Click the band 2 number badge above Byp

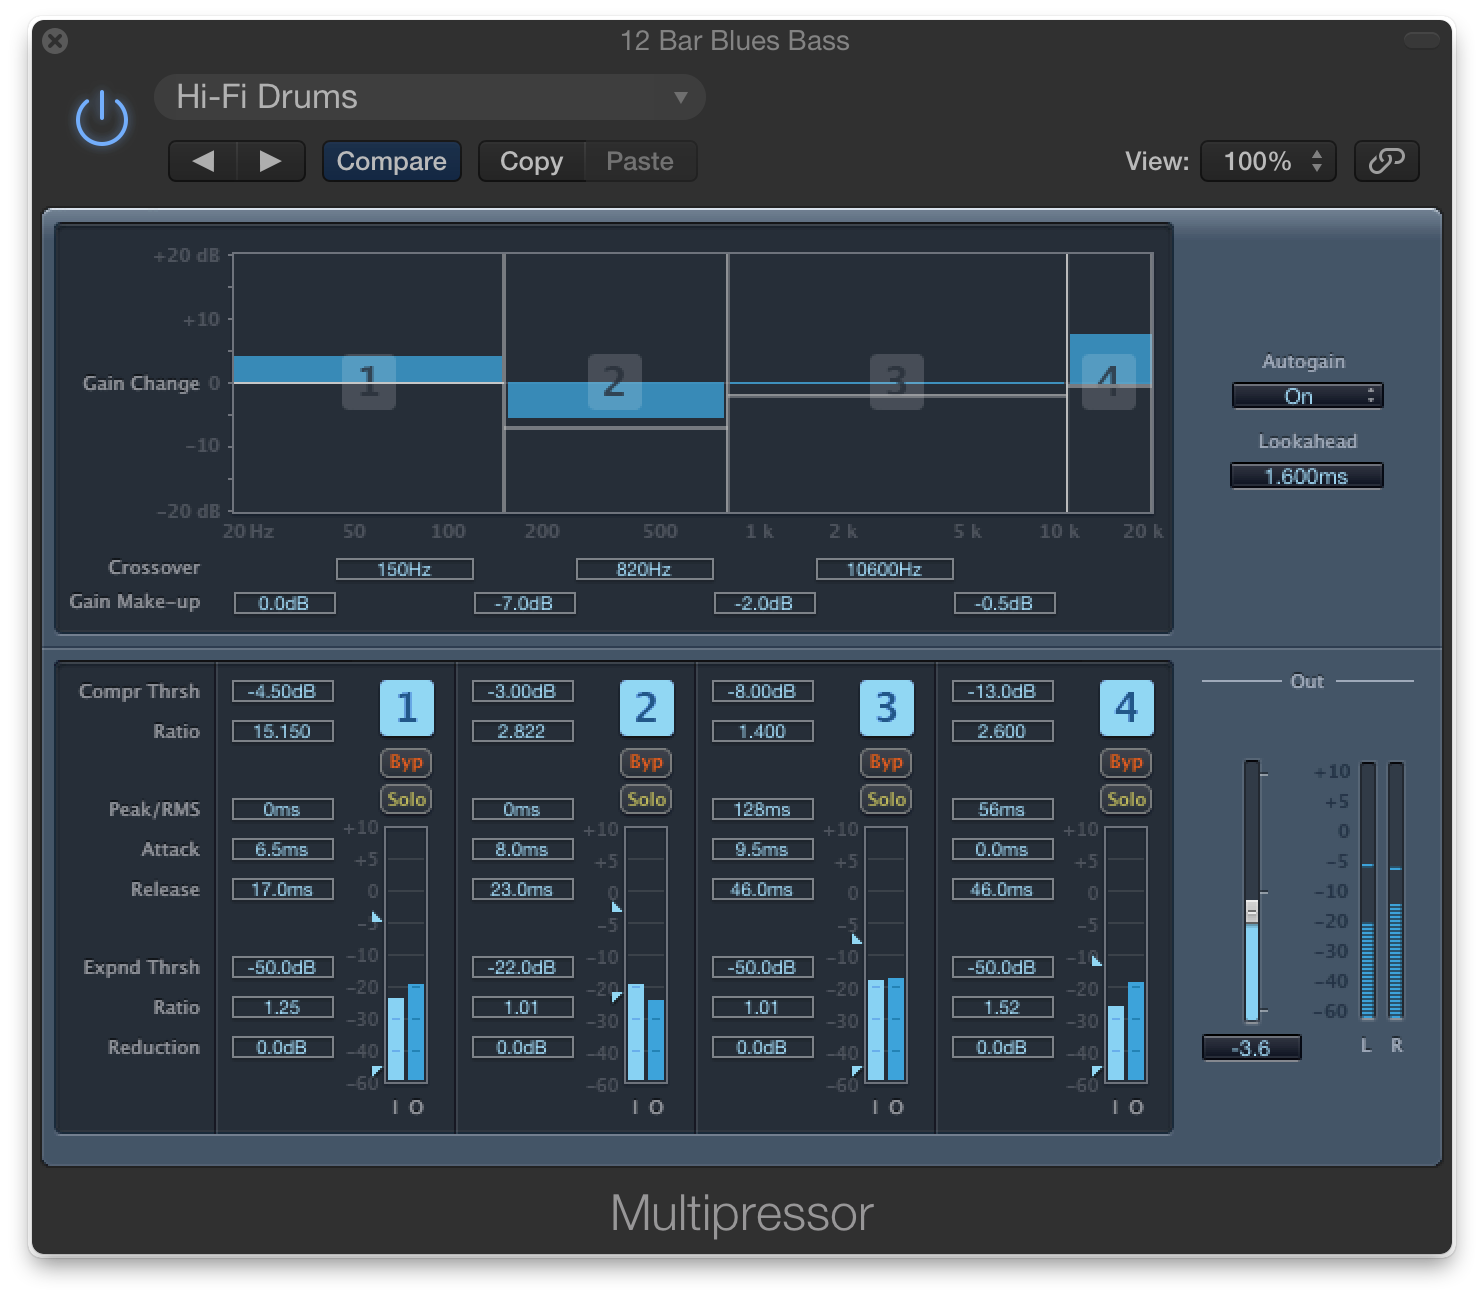(646, 707)
